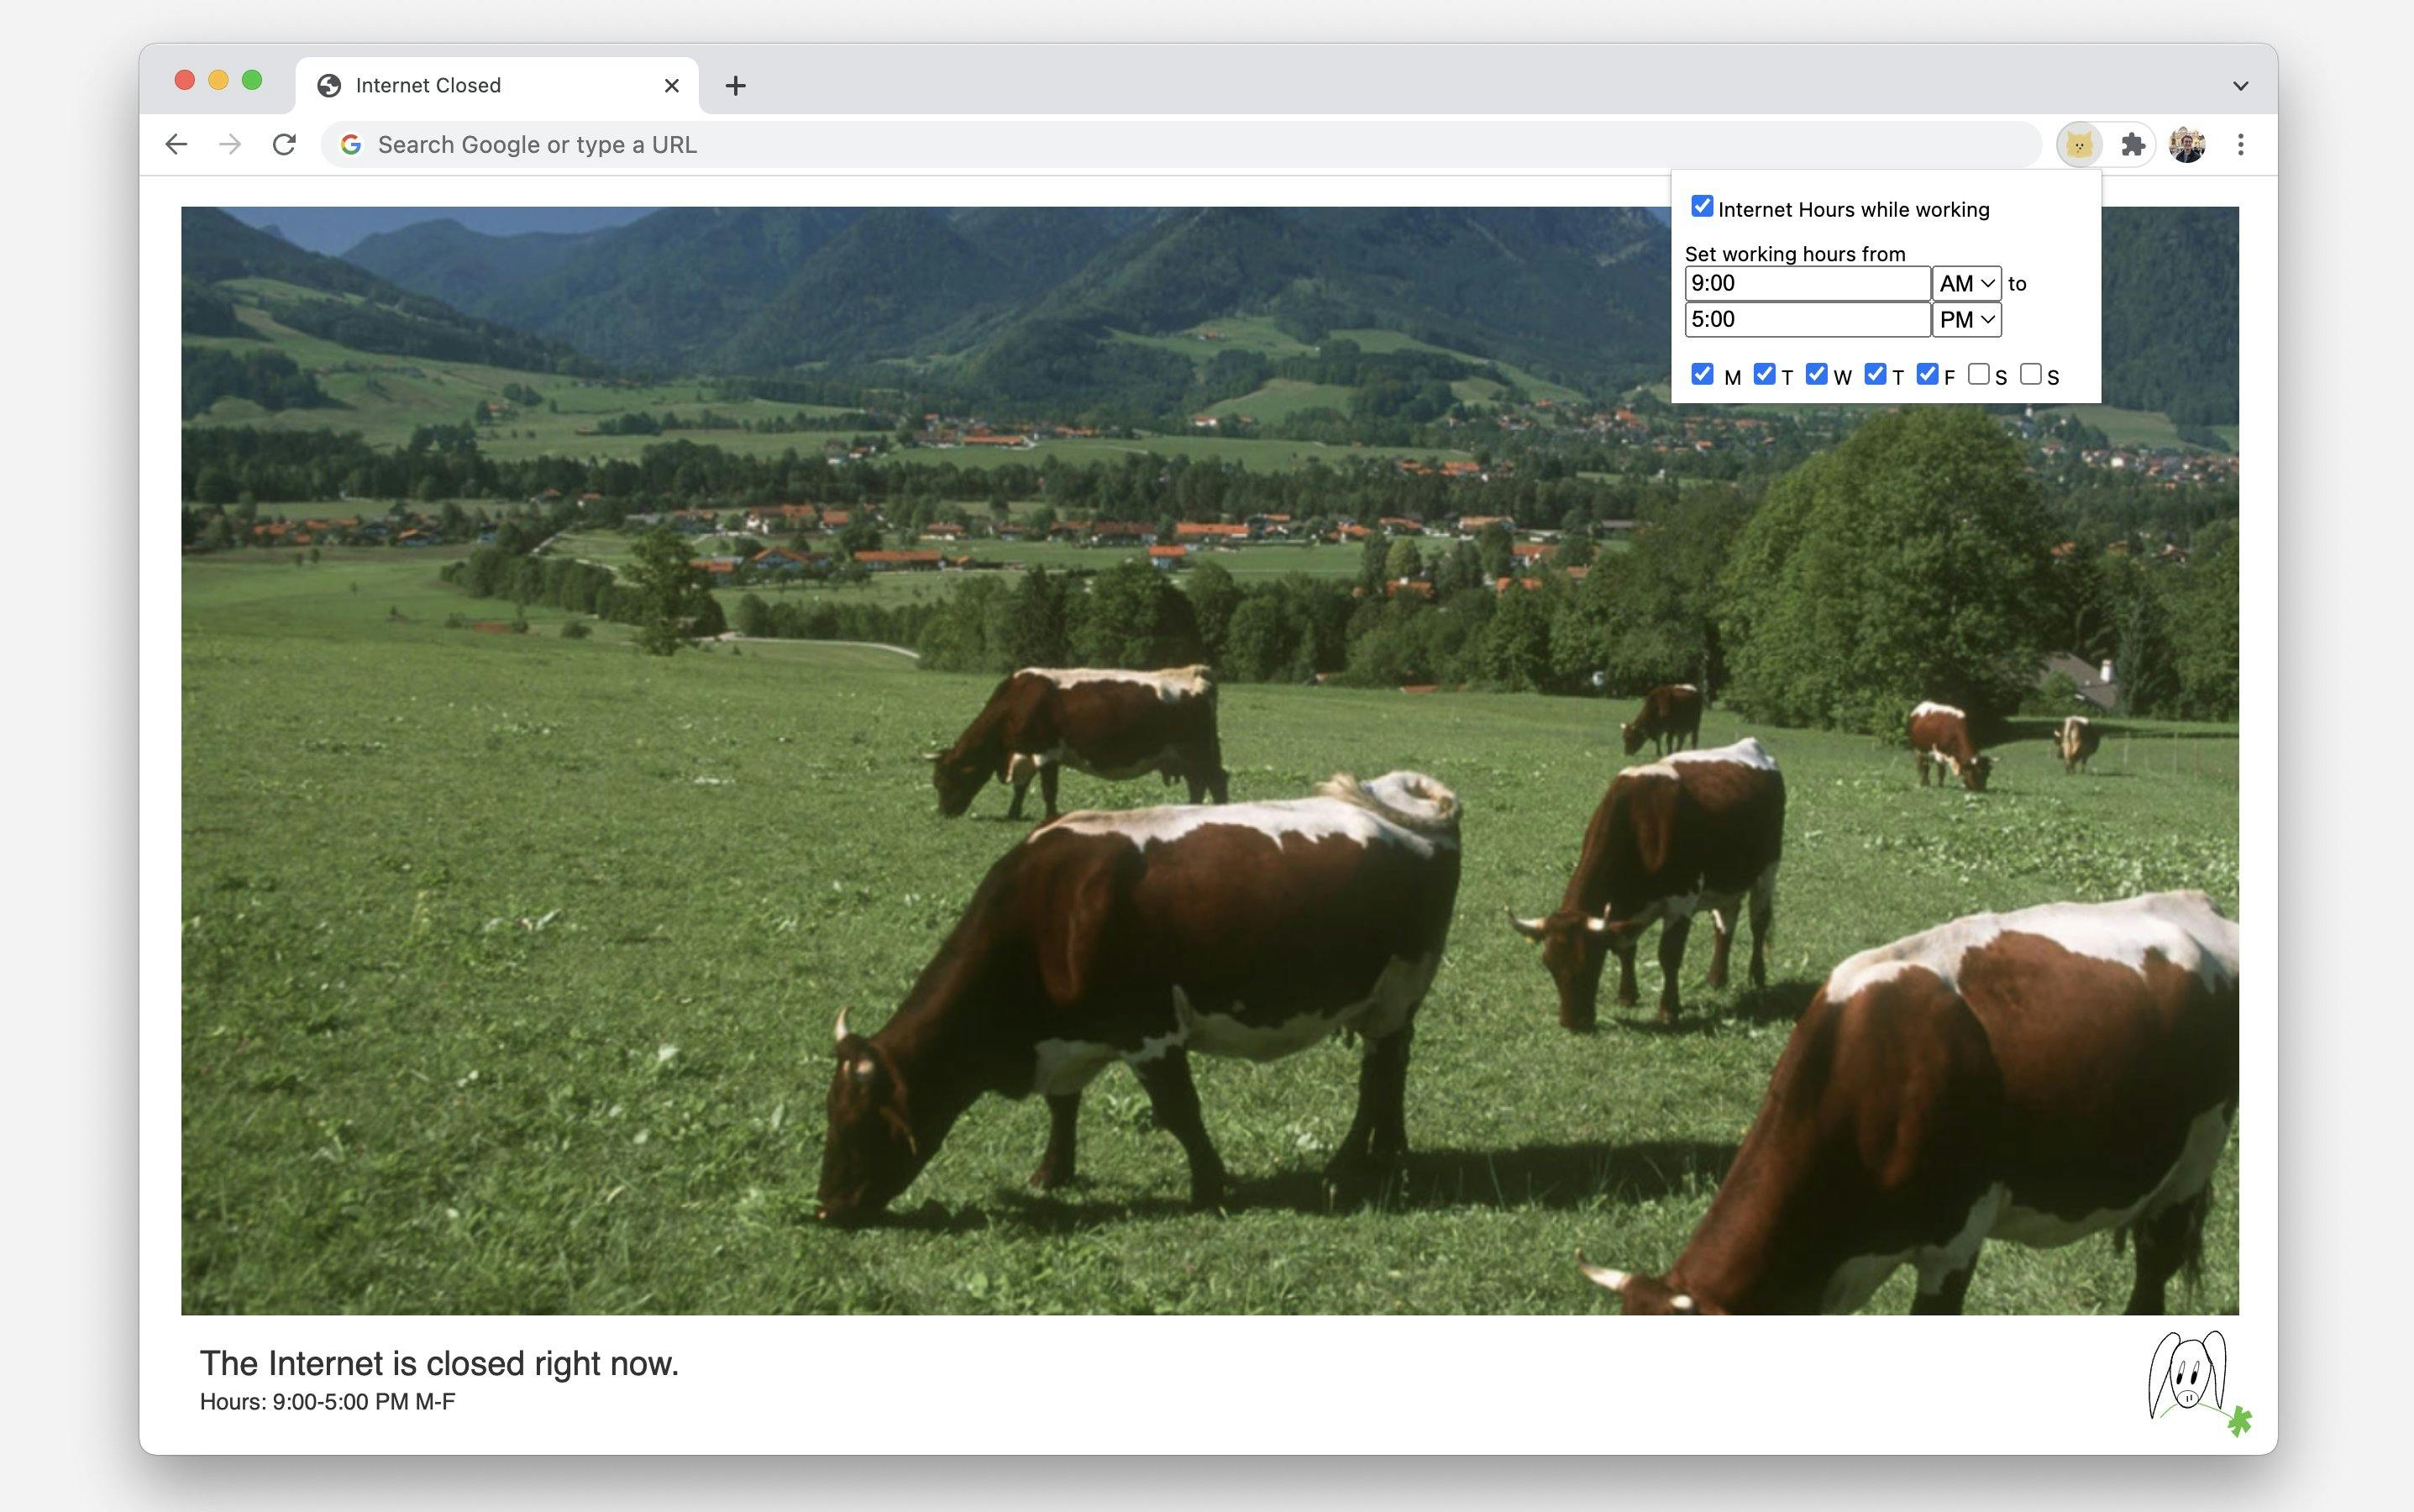Go back with the back arrow
Viewport: 2414px width, 1512px height.
(177, 145)
